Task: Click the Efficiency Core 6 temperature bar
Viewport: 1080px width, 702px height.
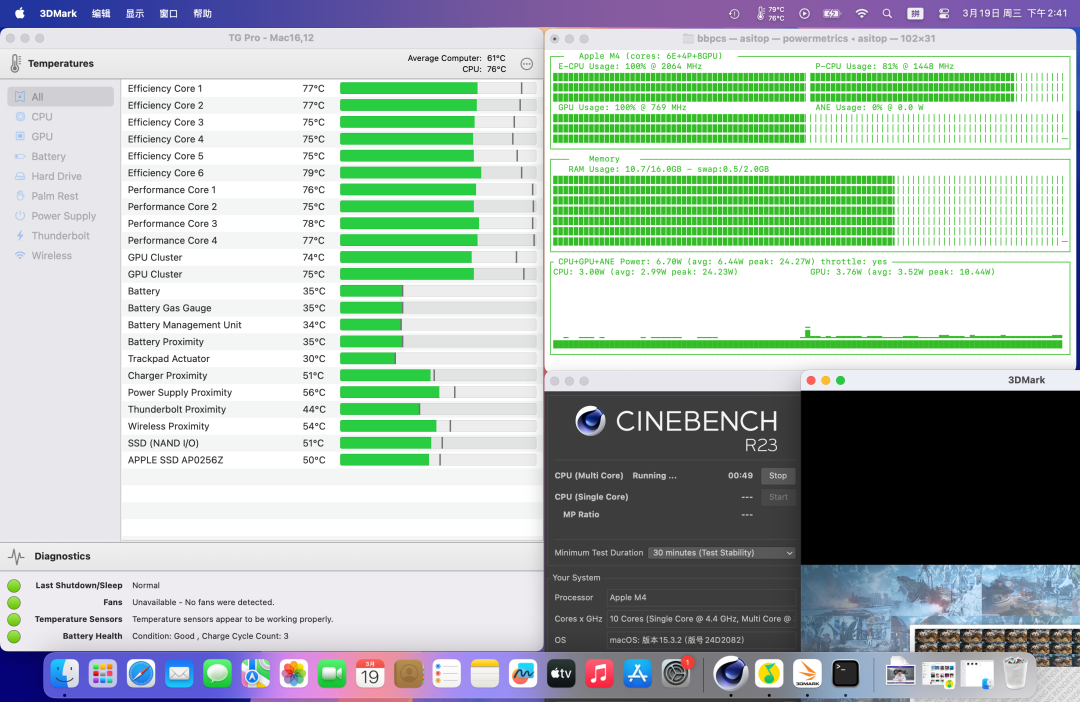Action: pos(438,173)
